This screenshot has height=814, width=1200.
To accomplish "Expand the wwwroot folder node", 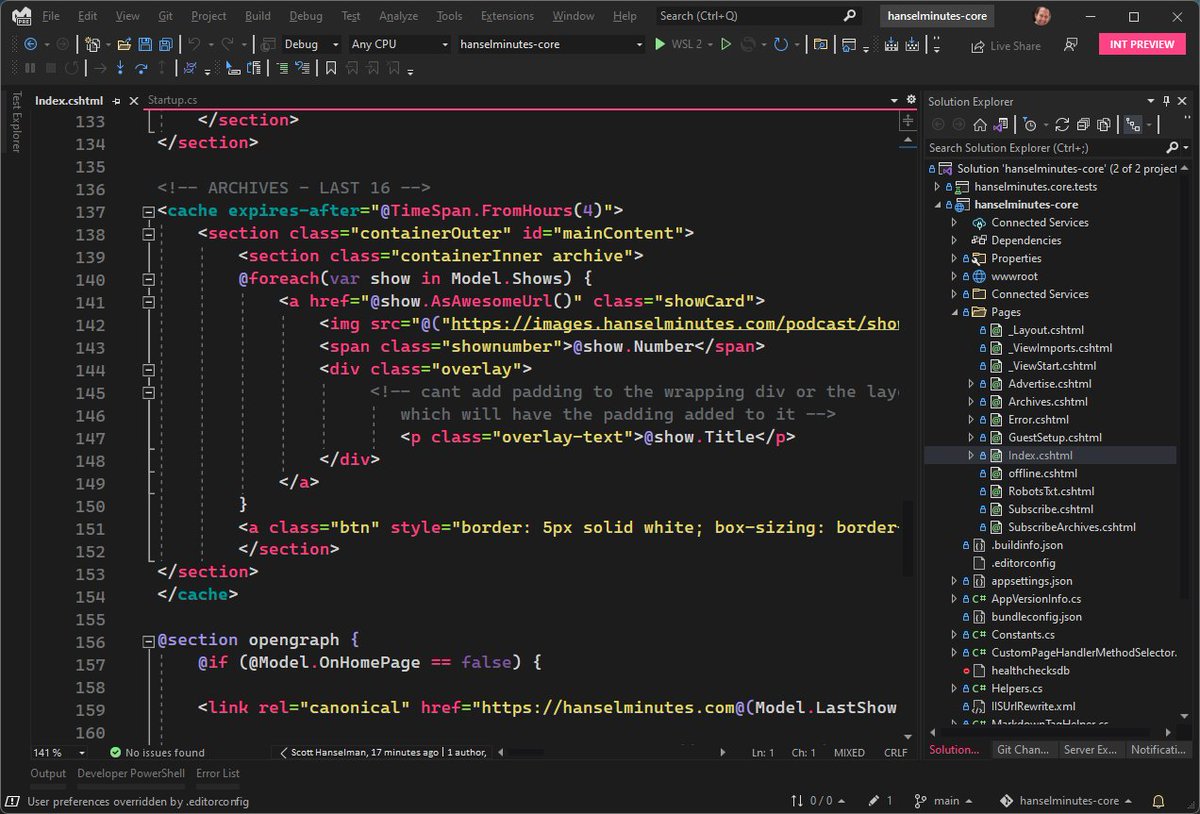I will pyautogui.click(x=954, y=276).
